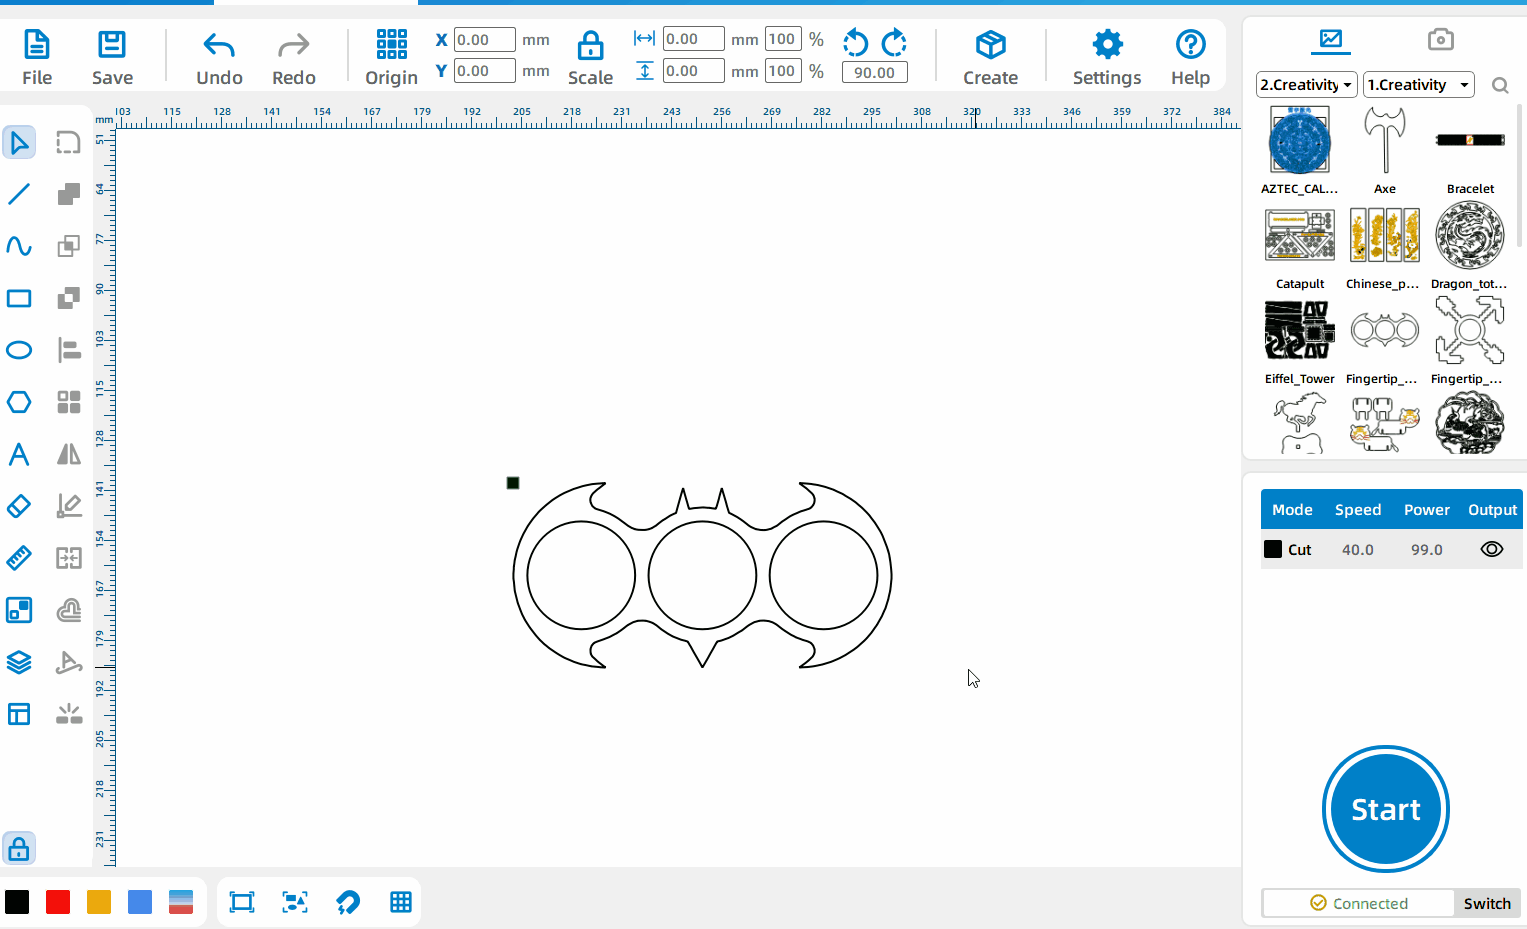Click the Cut layer power value 99.0

[x=1426, y=550]
